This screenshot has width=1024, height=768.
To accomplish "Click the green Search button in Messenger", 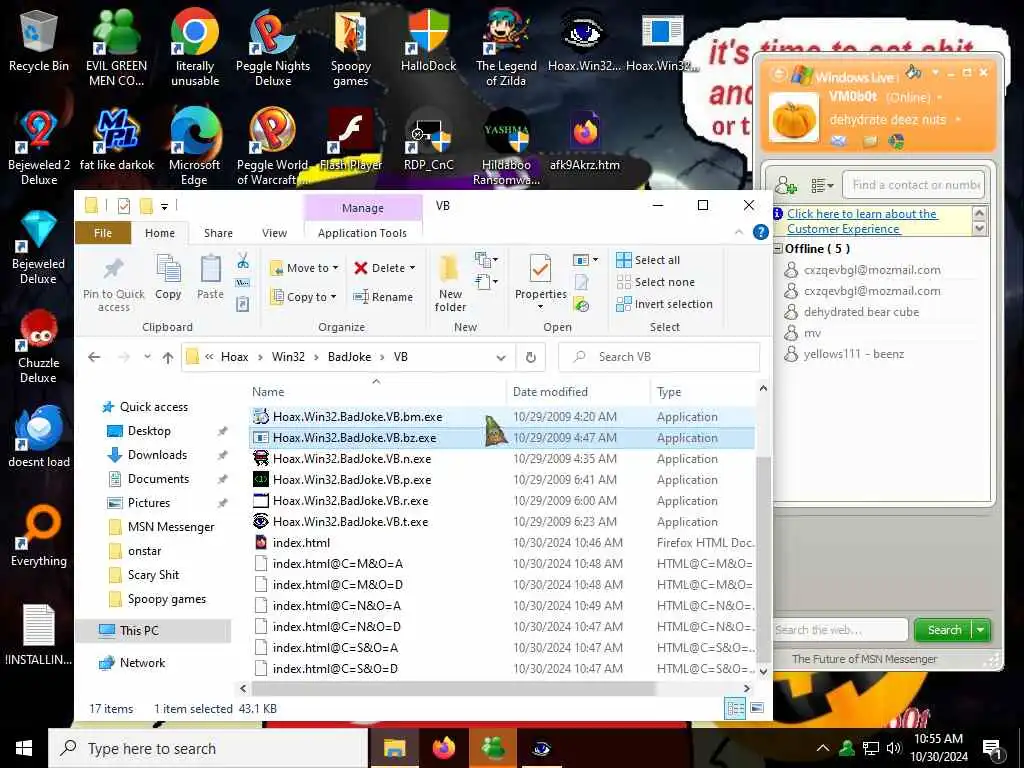I will point(944,630).
